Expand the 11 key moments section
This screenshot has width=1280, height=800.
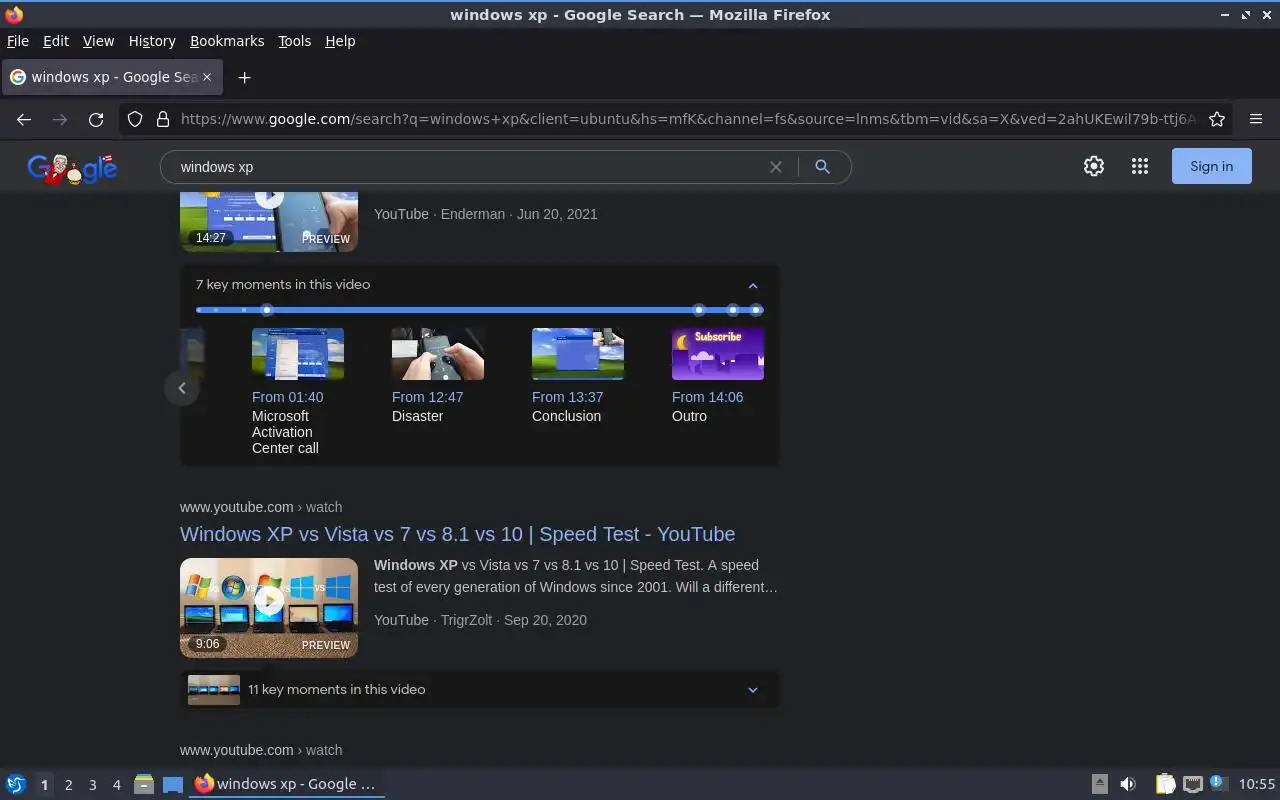(x=753, y=690)
